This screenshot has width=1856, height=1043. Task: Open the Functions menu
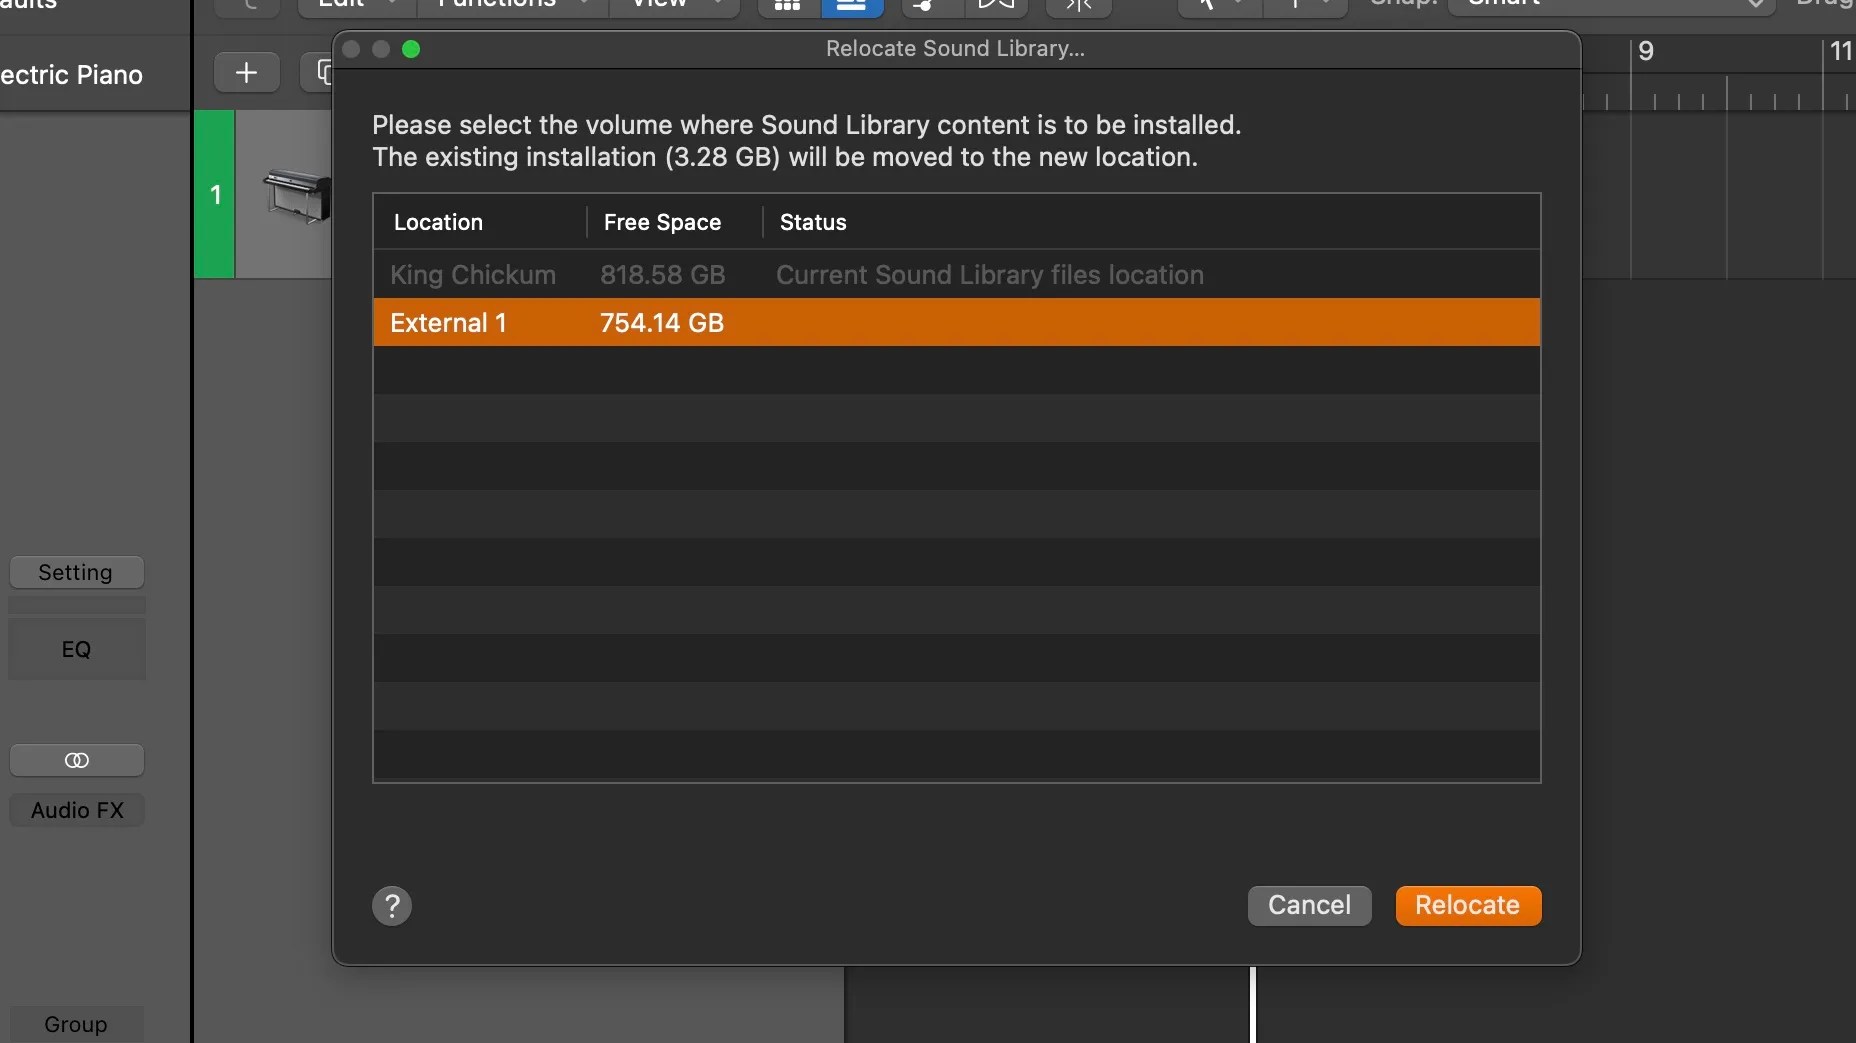click(497, 3)
